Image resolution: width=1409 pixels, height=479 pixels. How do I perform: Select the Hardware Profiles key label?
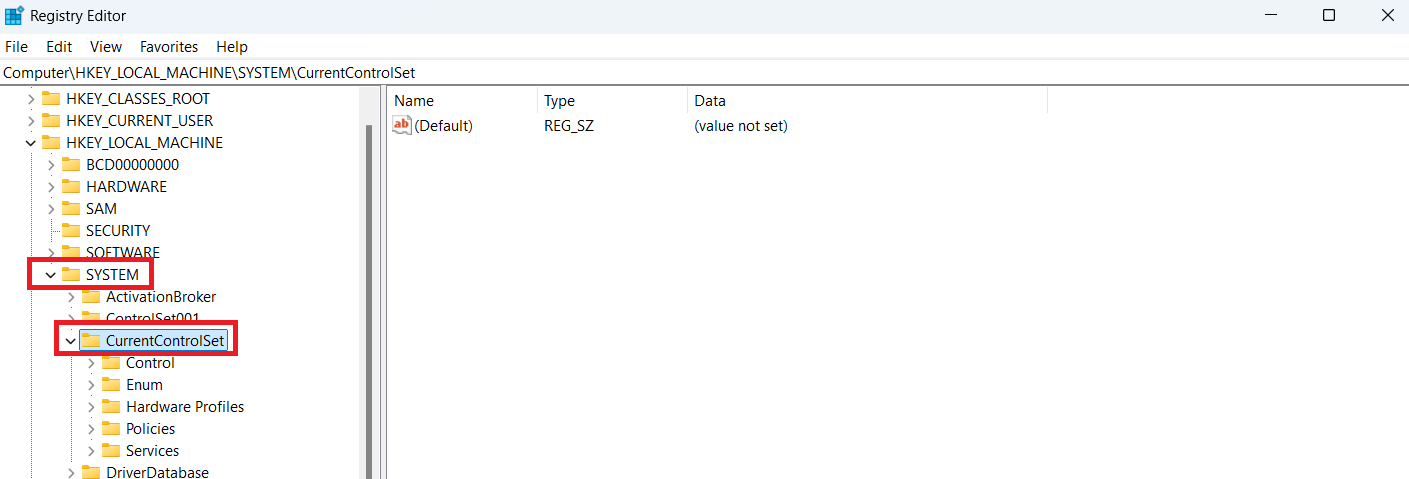click(x=185, y=407)
